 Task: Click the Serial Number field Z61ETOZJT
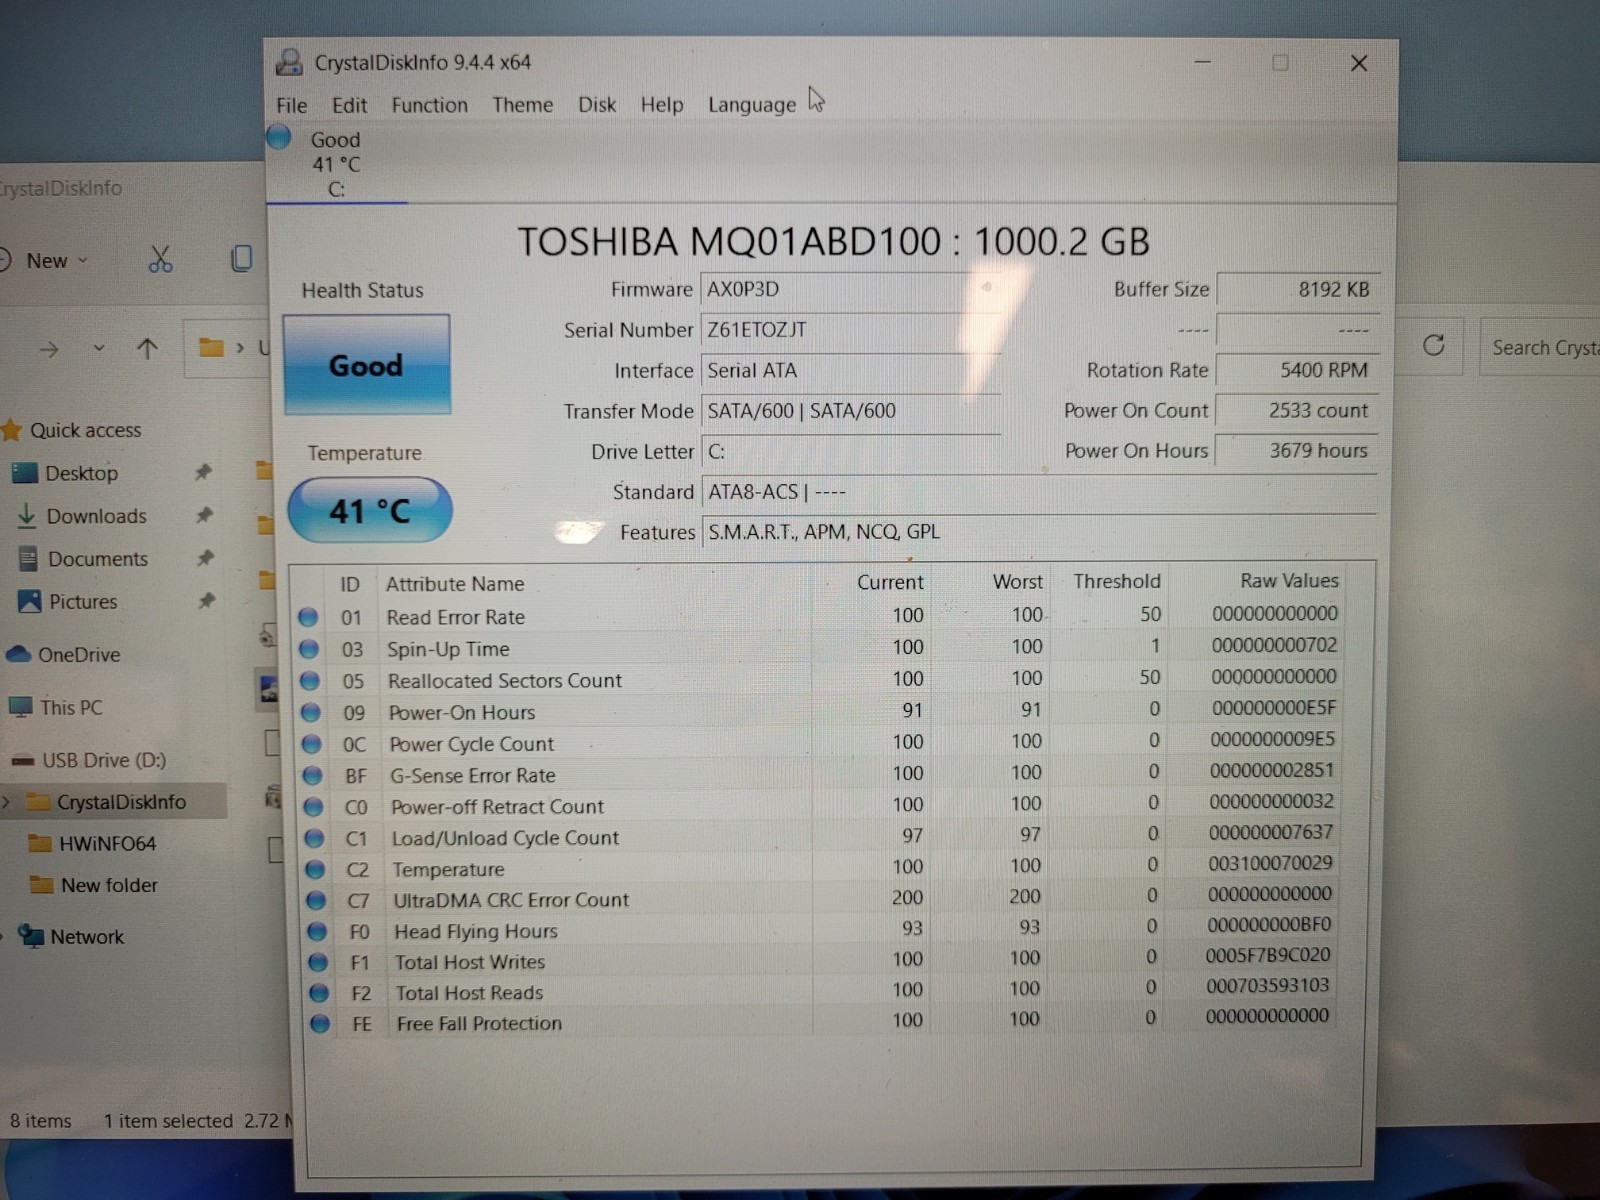click(x=850, y=330)
